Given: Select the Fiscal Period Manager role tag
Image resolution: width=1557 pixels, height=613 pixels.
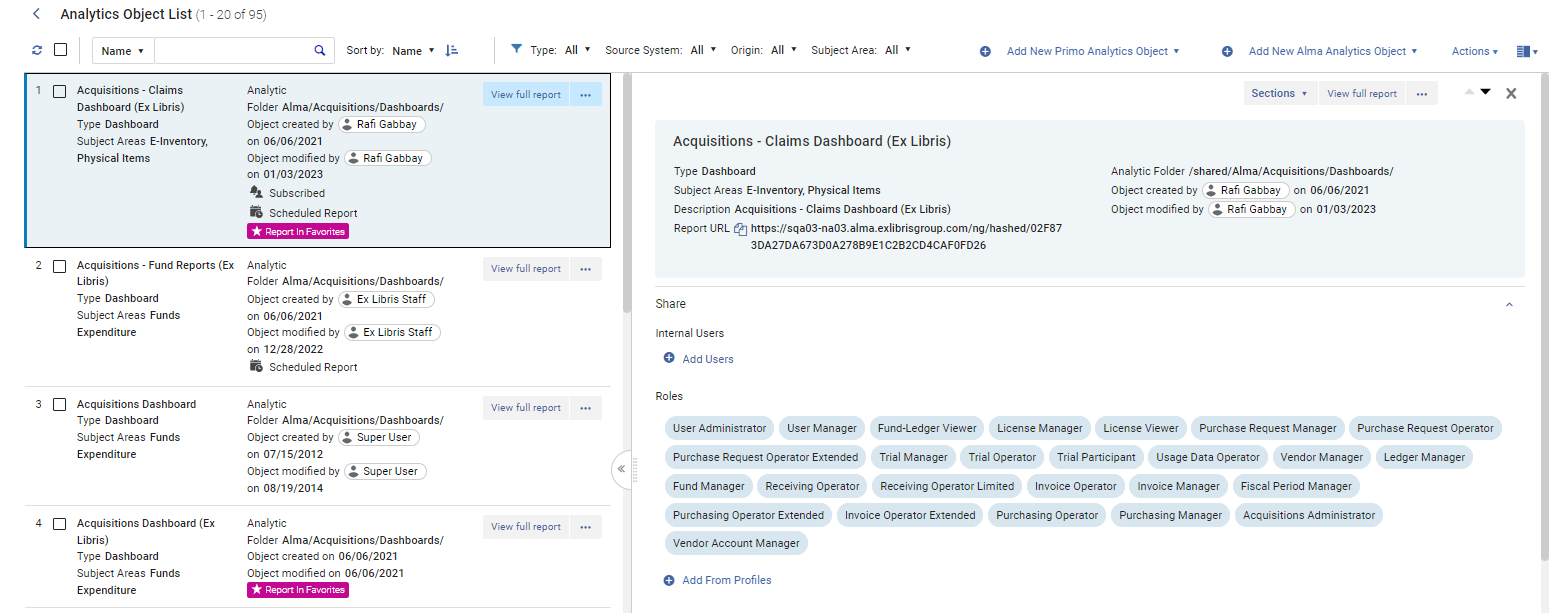Looking at the screenshot, I should pos(1296,486).
